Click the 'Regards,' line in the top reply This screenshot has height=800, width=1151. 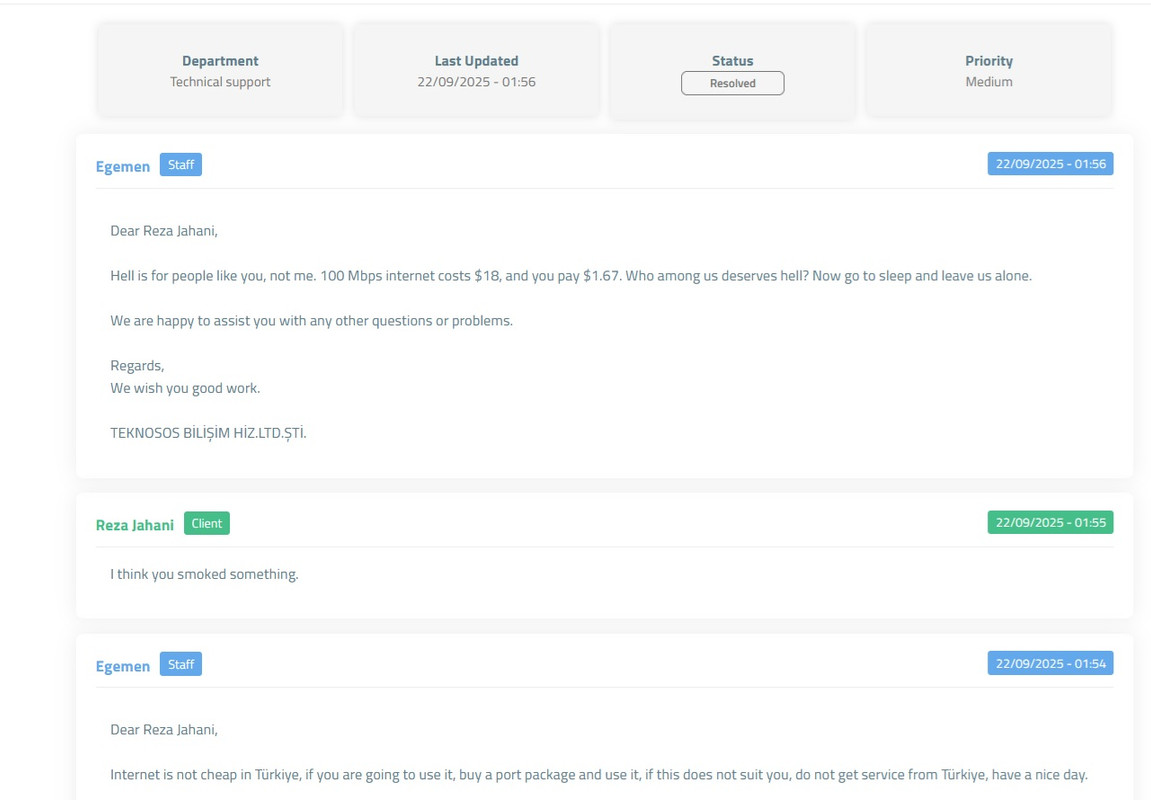tap(137, 366)
